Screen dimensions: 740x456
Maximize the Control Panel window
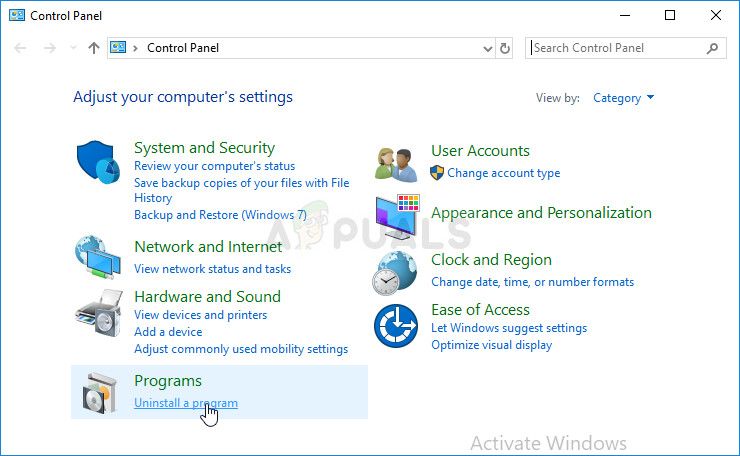point(670,16)
